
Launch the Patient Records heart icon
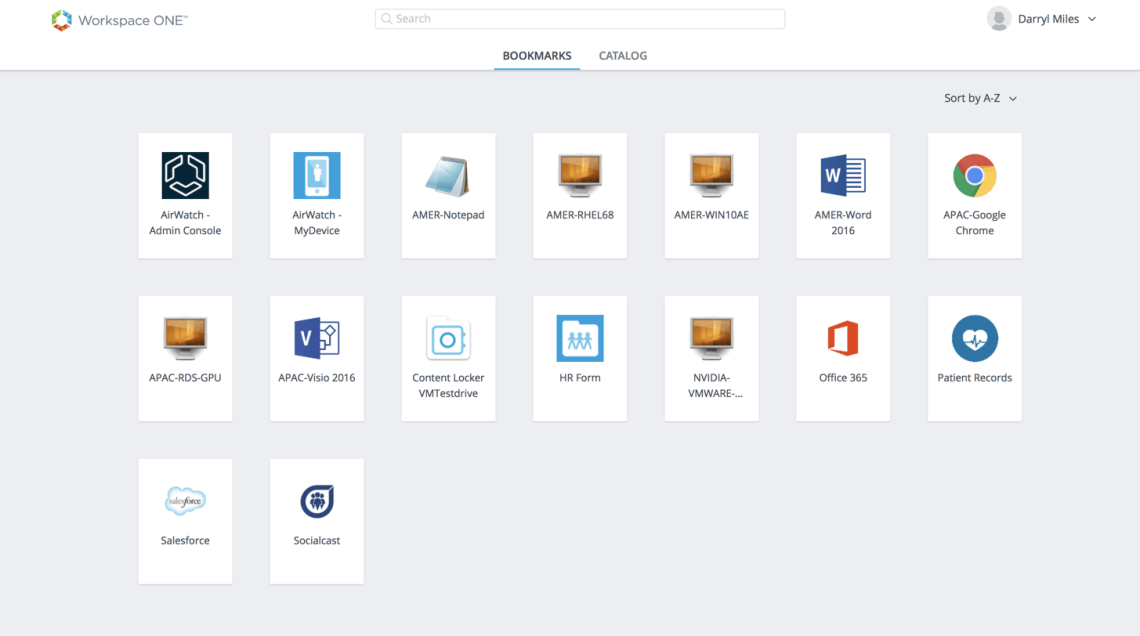pyautogui.click(x=974, y=338)
